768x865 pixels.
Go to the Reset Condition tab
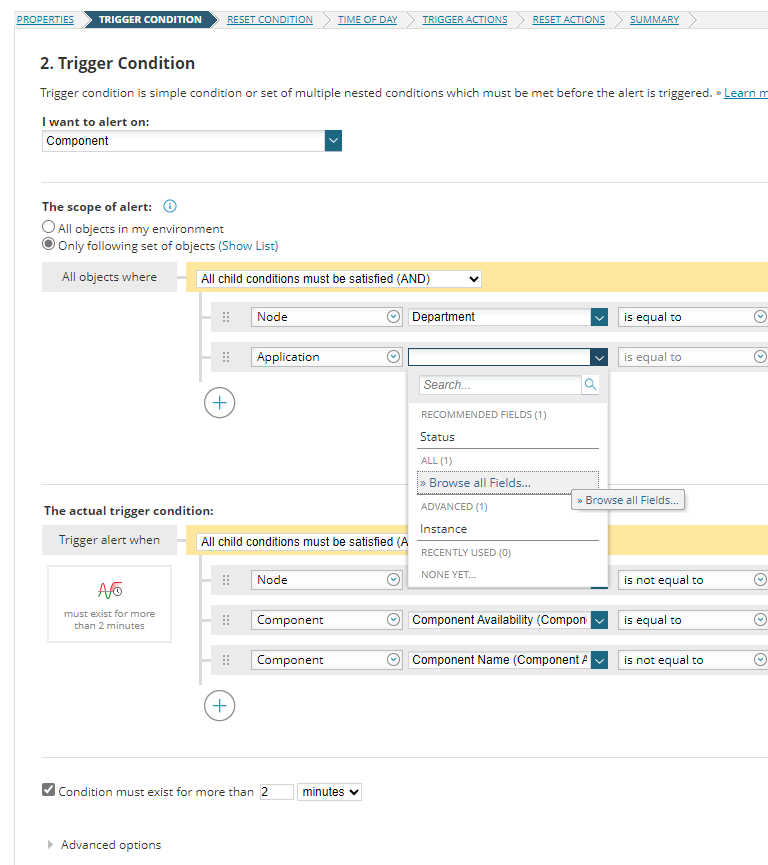coord(269,19)
